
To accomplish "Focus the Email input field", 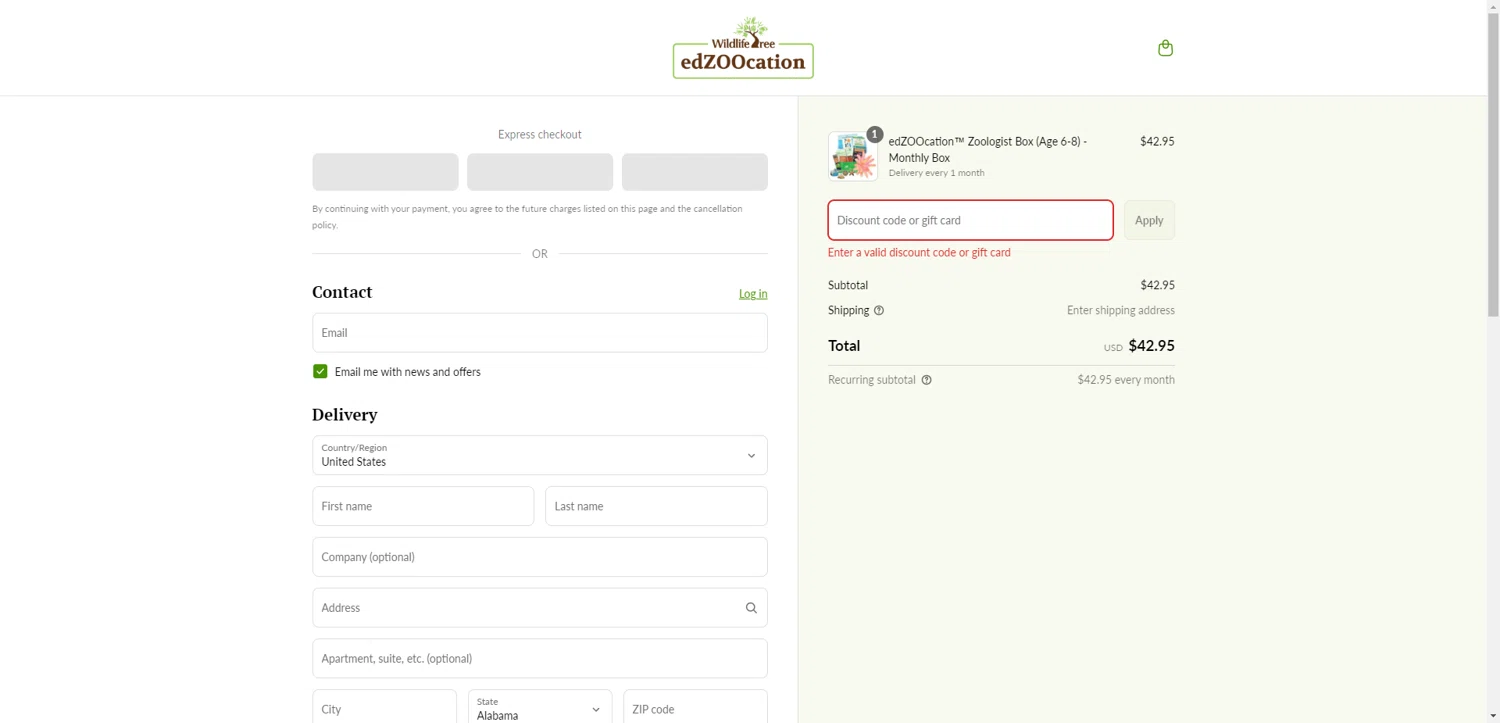I will coord(540,333).
